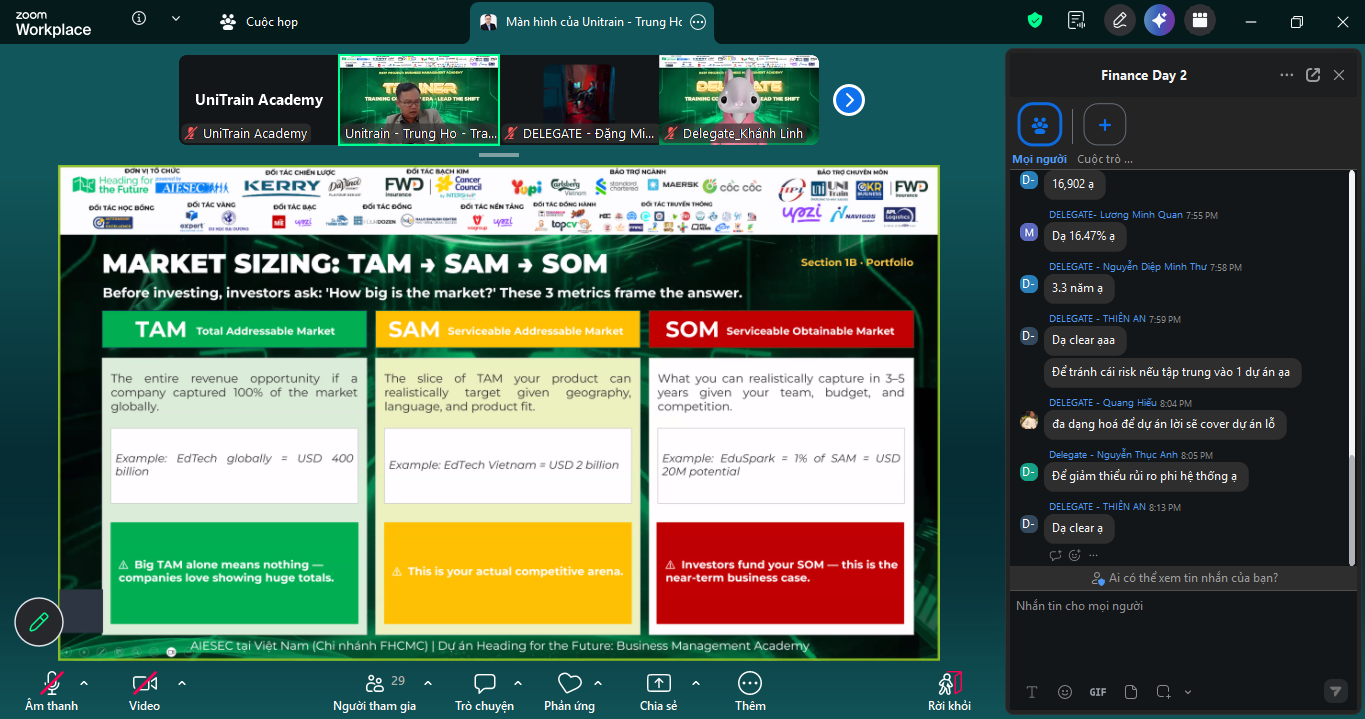1365x719 pixels.
Task: Click the floating green annotation pencil button
Action: 39,622
